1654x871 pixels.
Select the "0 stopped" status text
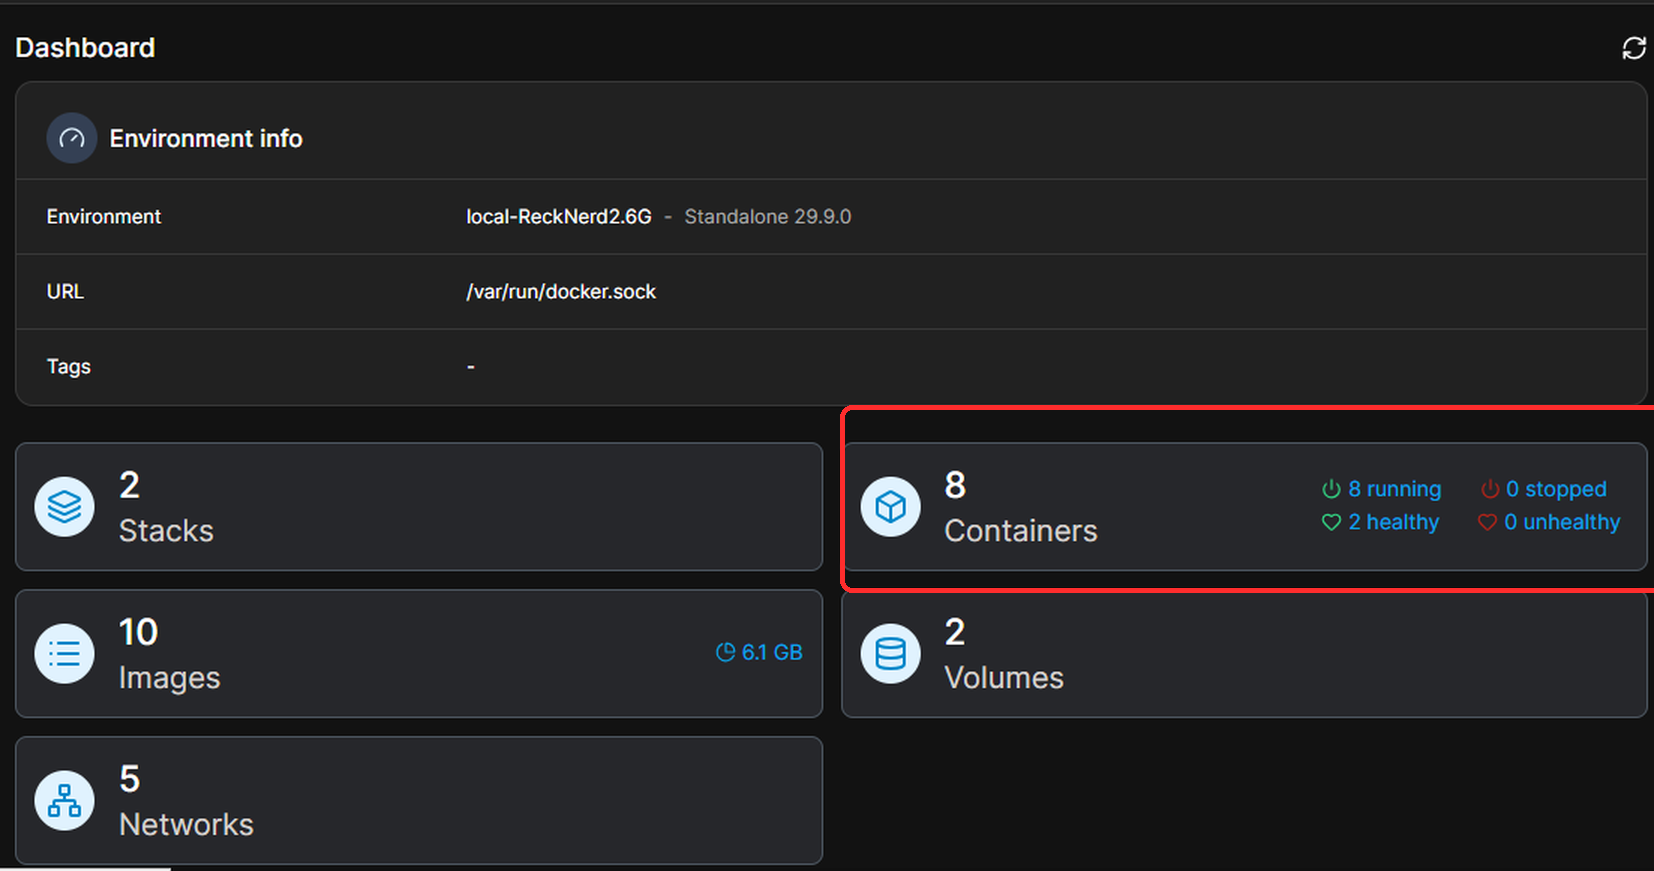tap(1556, 489)
